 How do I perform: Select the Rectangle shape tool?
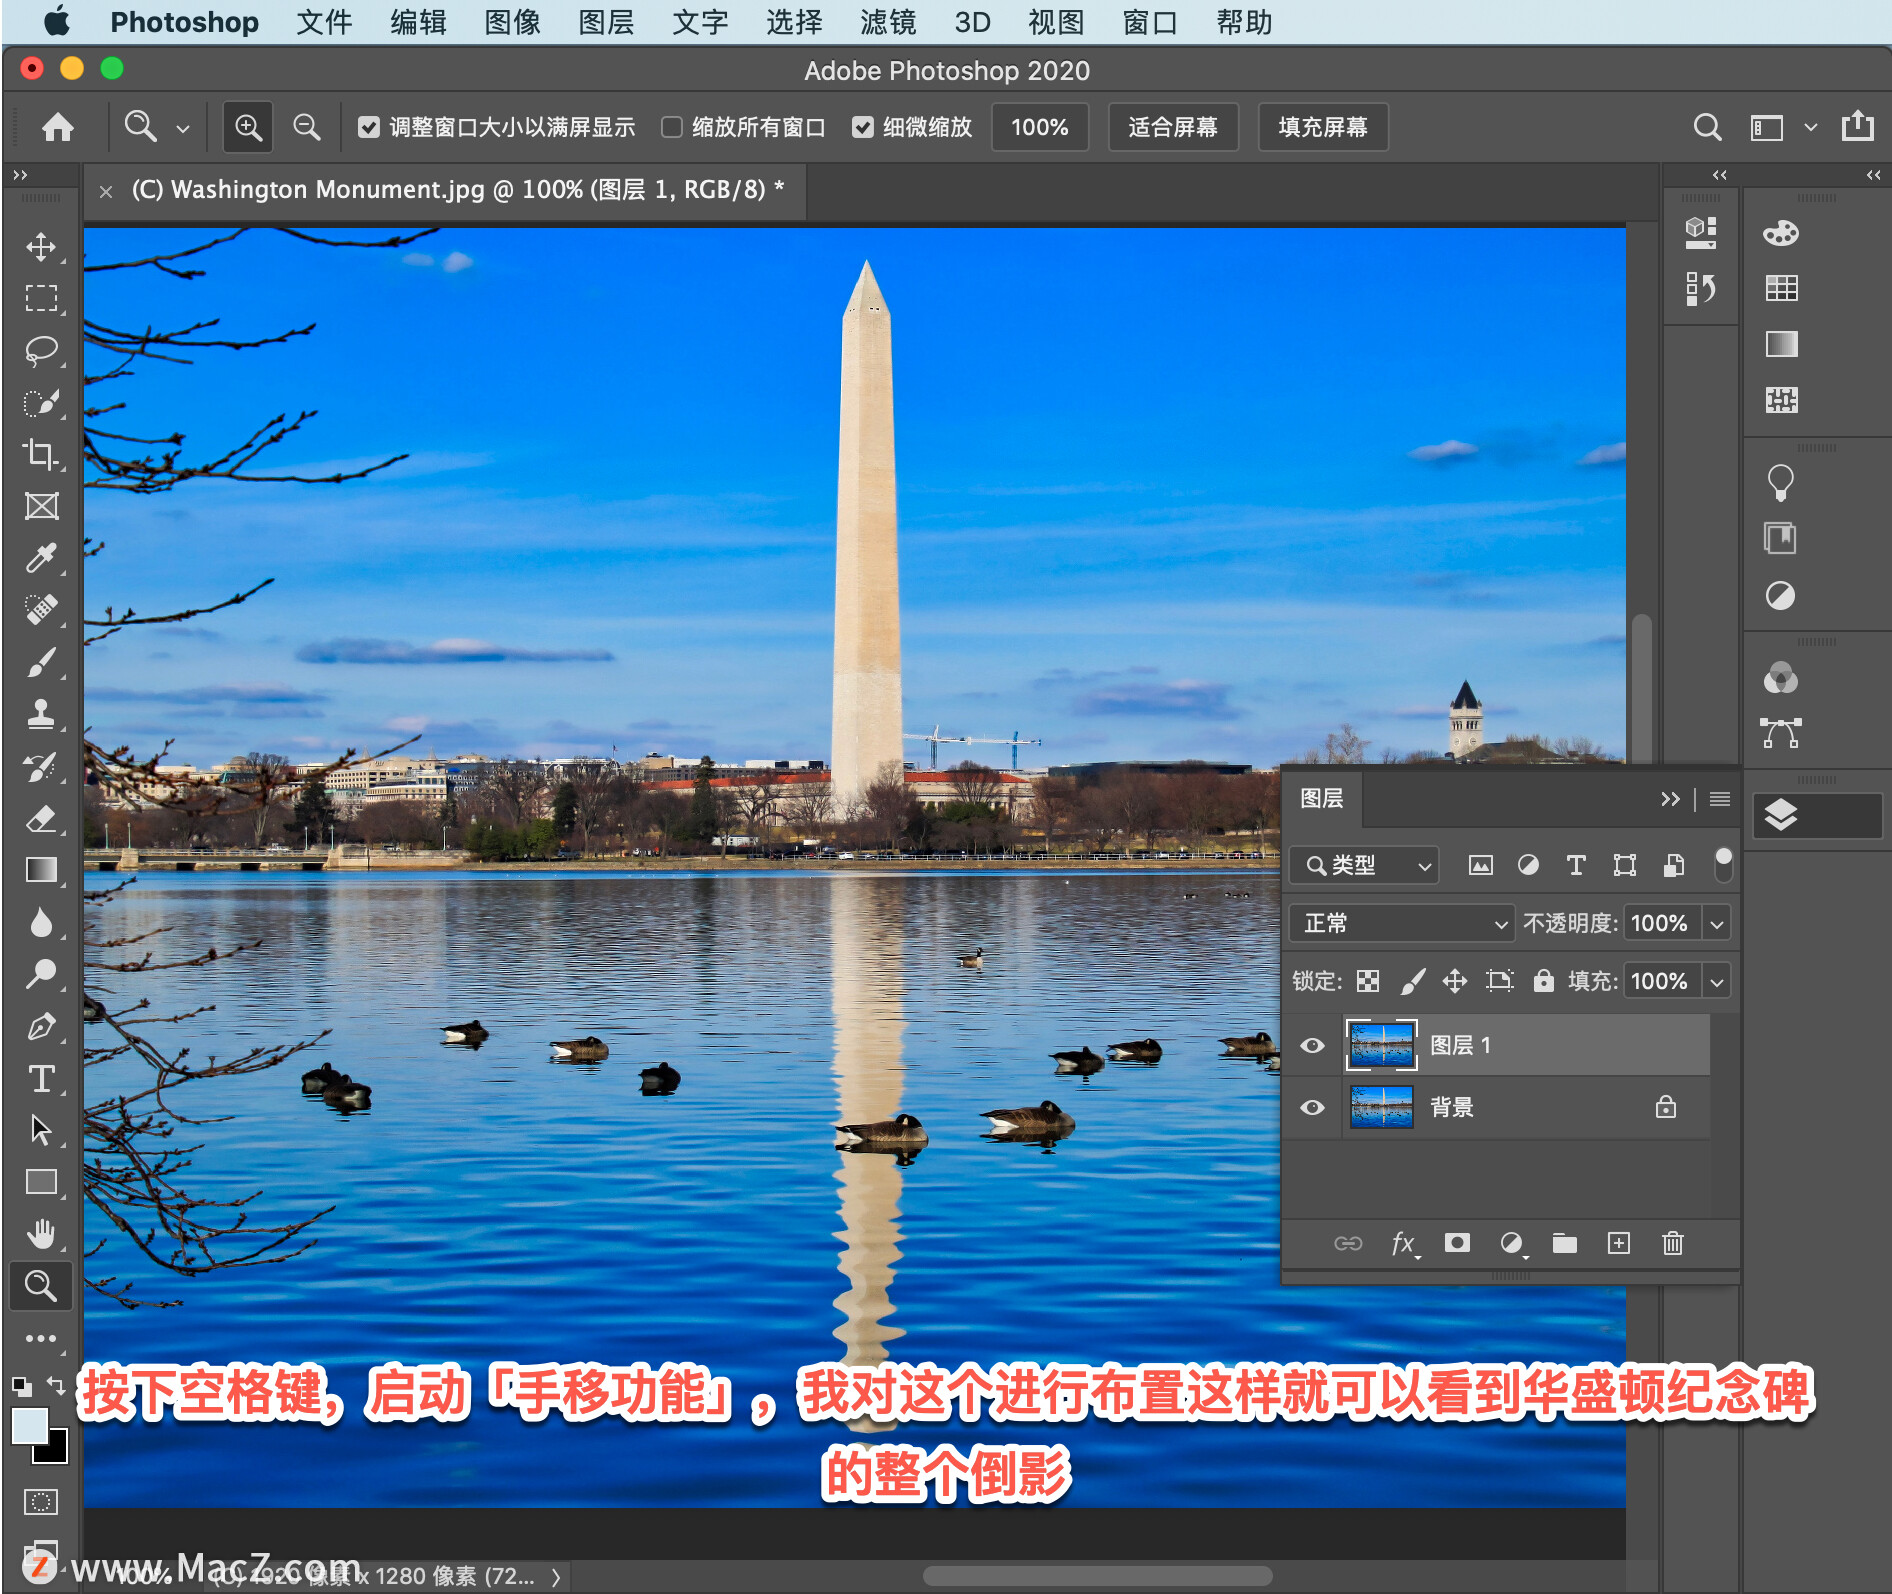pyautogui.click(x=41, y=1182)
